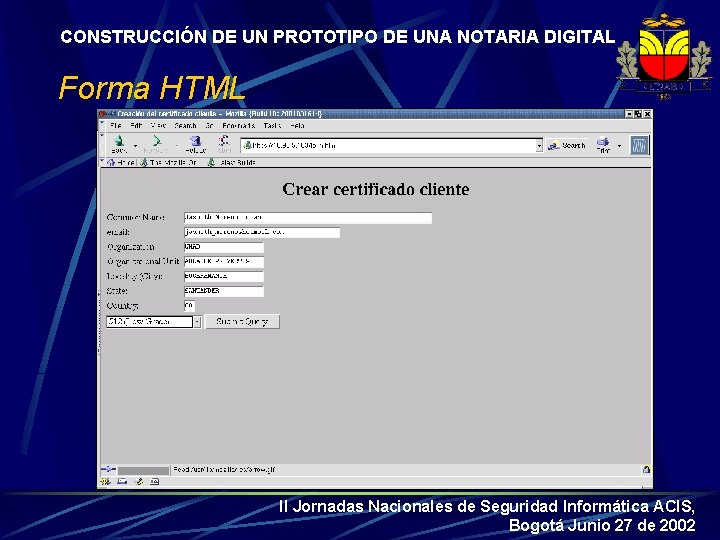Open the Tasks menu
The height and width of the screenshot is (540, 720).
[272, 126]
